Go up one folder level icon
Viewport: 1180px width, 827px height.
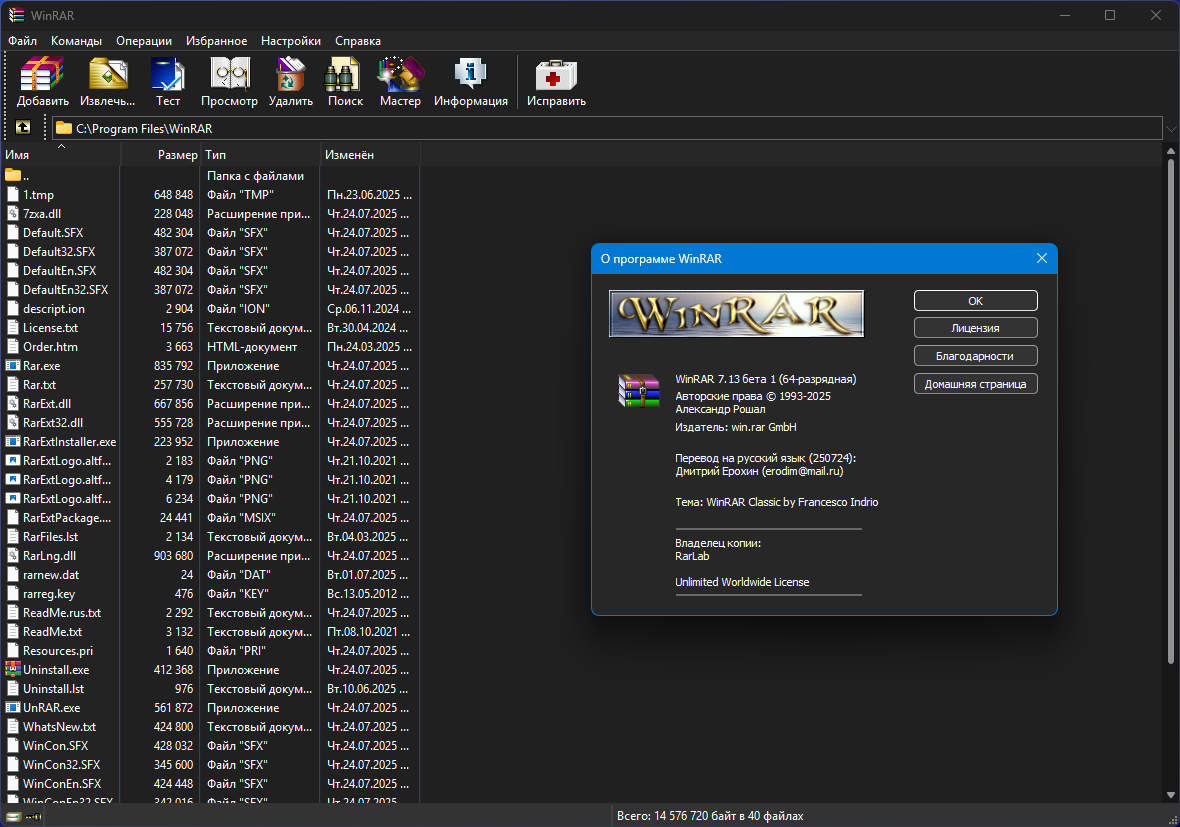23,127
